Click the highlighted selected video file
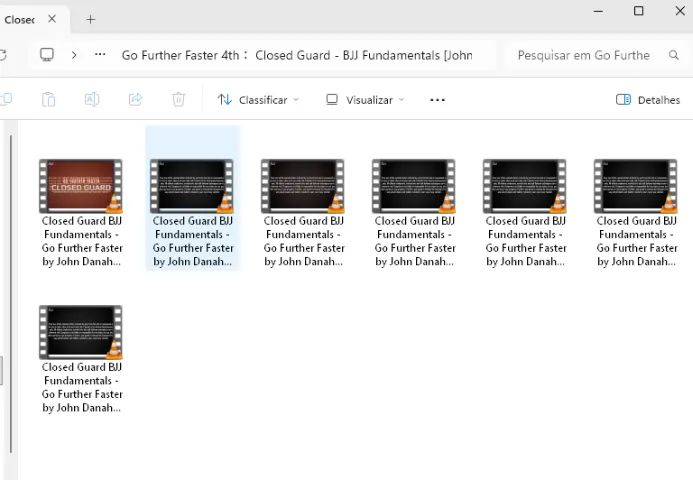 tap(193, 198)
